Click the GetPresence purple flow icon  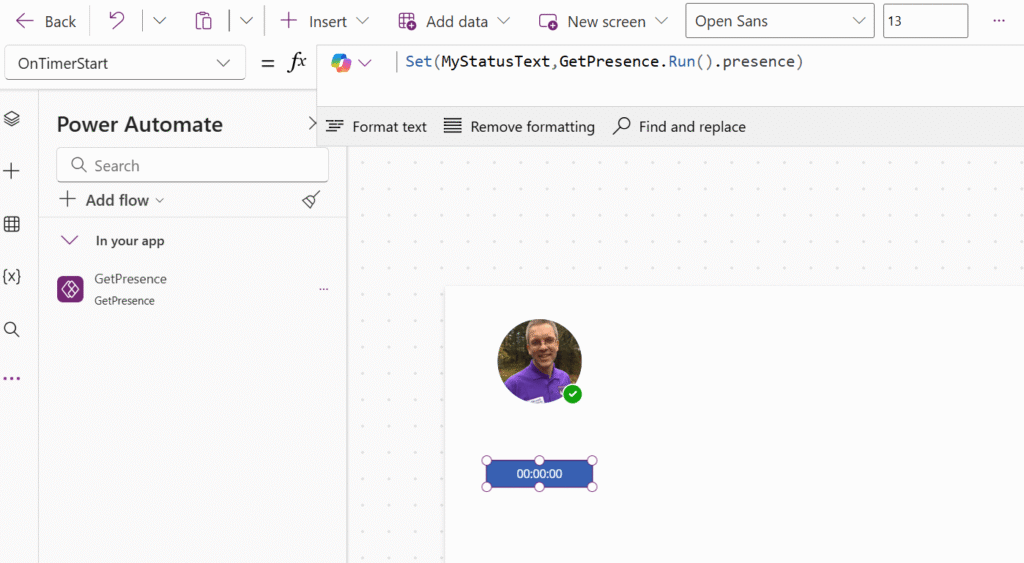coord(71,289)
